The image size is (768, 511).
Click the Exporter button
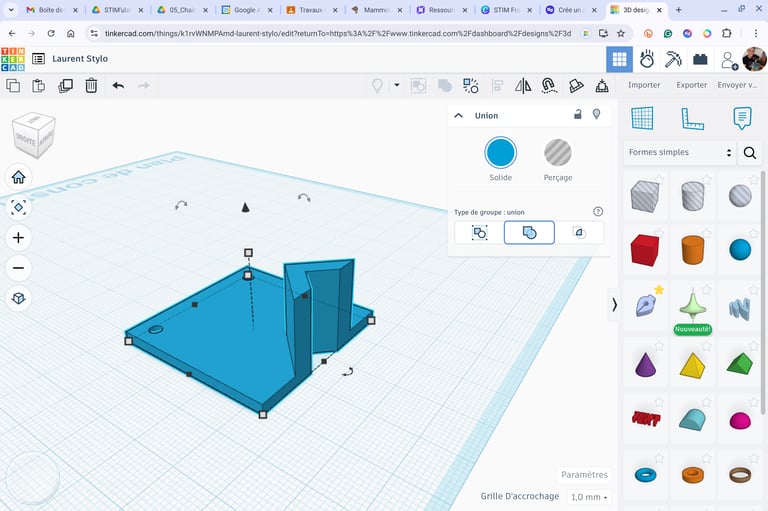[x=691, y=85]
